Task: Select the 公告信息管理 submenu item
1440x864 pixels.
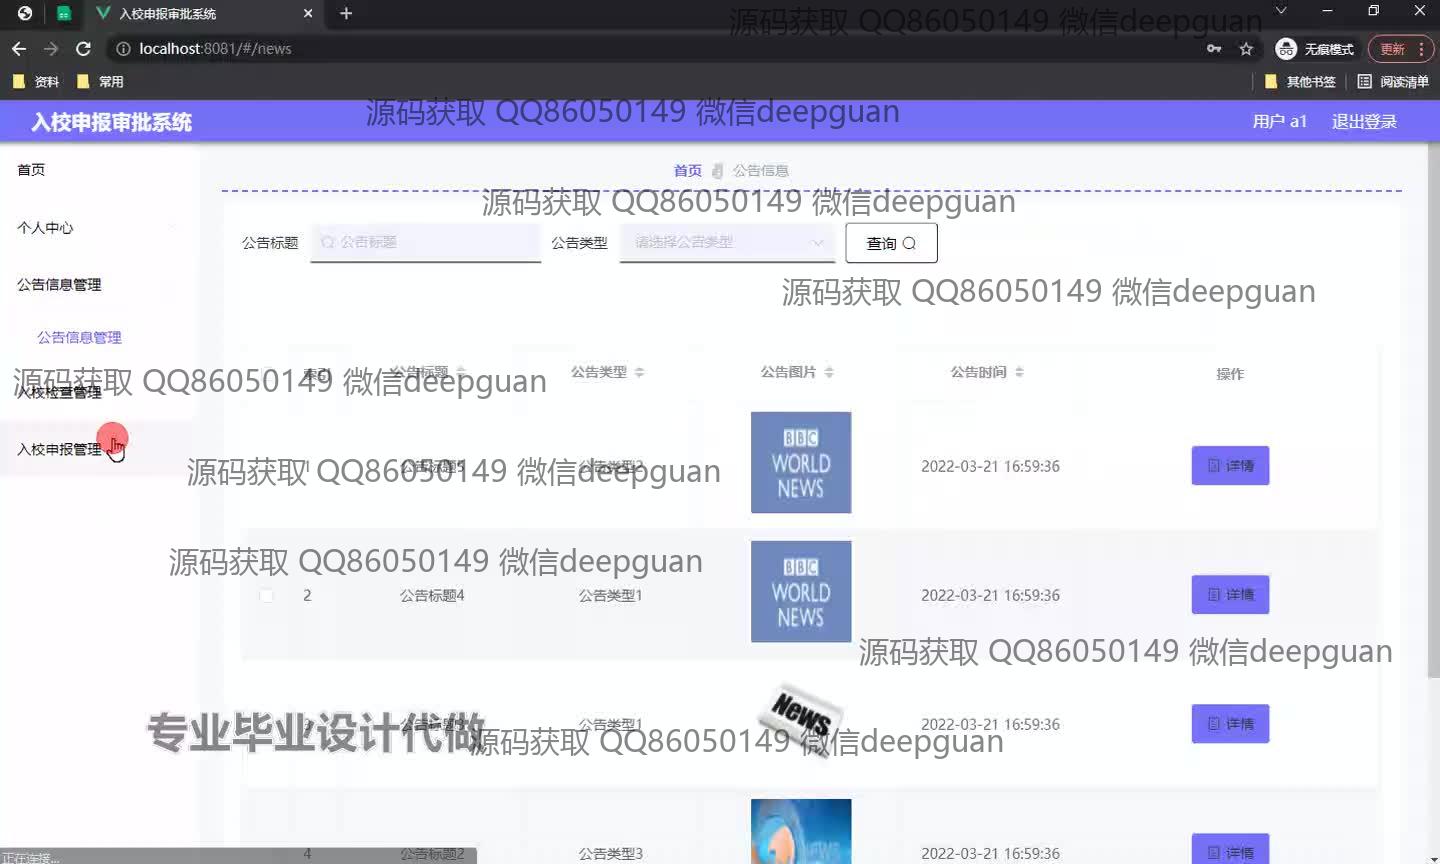Action: point(79,338)
